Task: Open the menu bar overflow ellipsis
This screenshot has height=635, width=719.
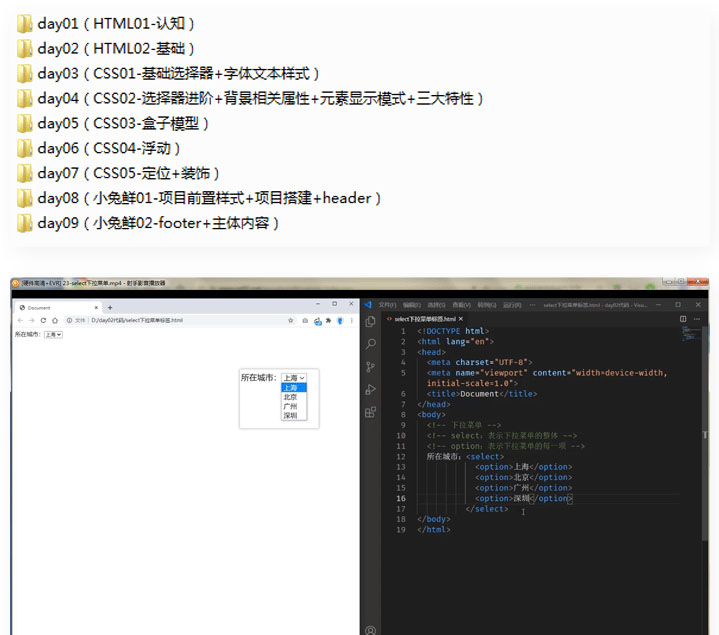Action: 532,305
